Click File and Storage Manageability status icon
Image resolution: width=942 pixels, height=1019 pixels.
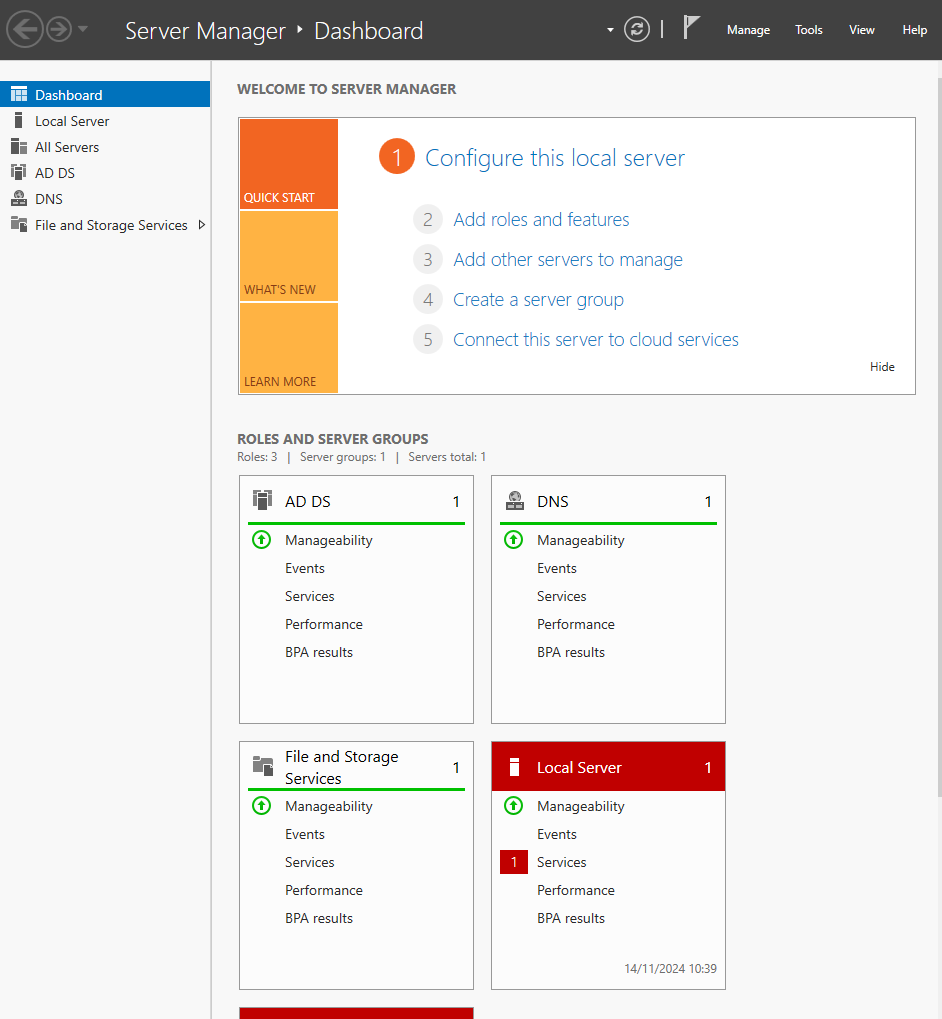(x=261, y=806)
